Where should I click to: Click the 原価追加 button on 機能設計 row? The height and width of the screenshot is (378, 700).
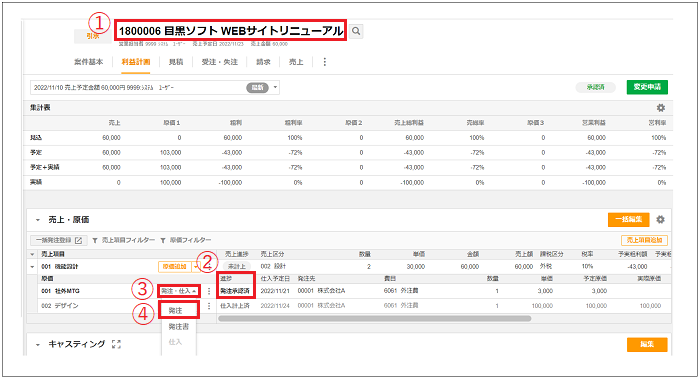[x=175, y=266]
